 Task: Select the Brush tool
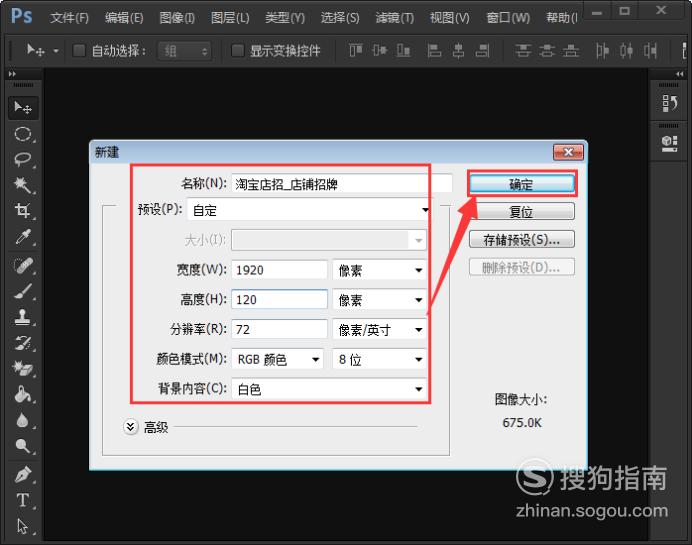pyautogui.click(x=23, y=291)
